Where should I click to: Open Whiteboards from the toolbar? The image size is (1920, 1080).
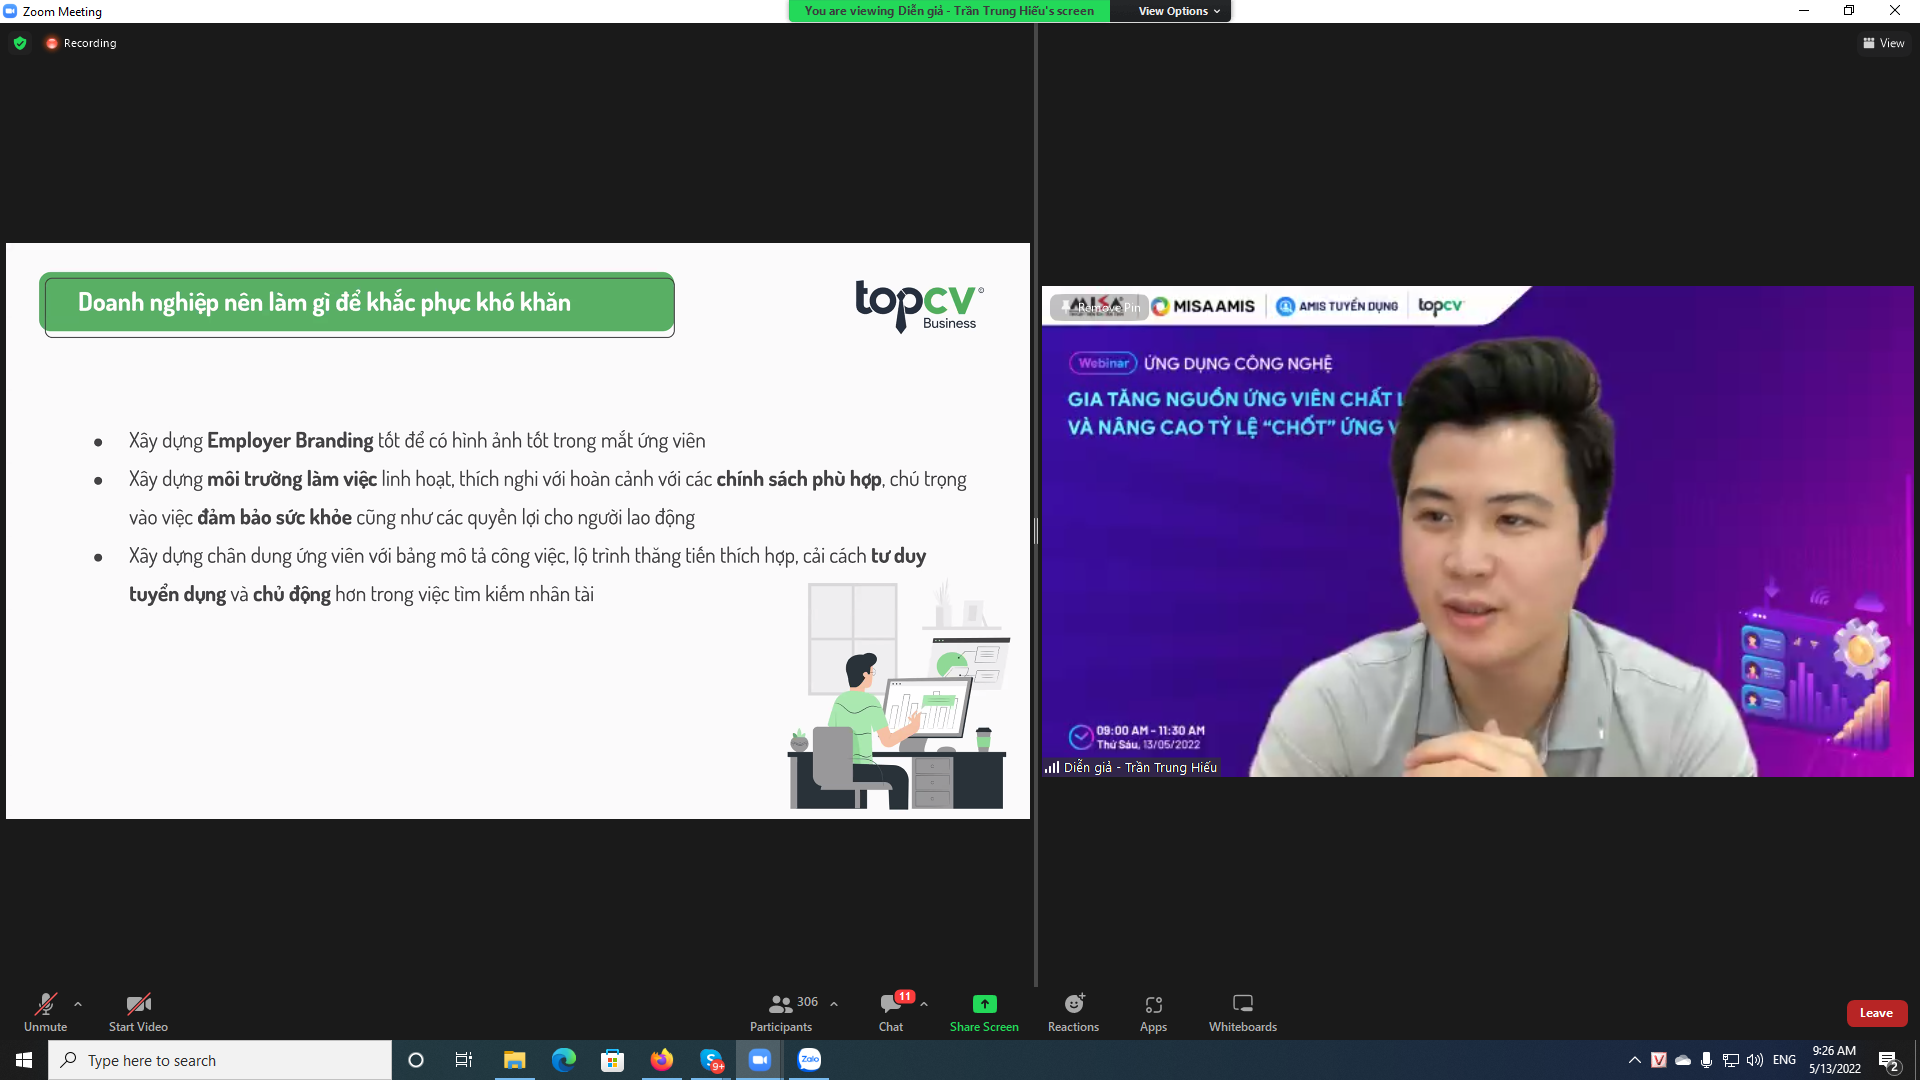coord(1242,1004)
